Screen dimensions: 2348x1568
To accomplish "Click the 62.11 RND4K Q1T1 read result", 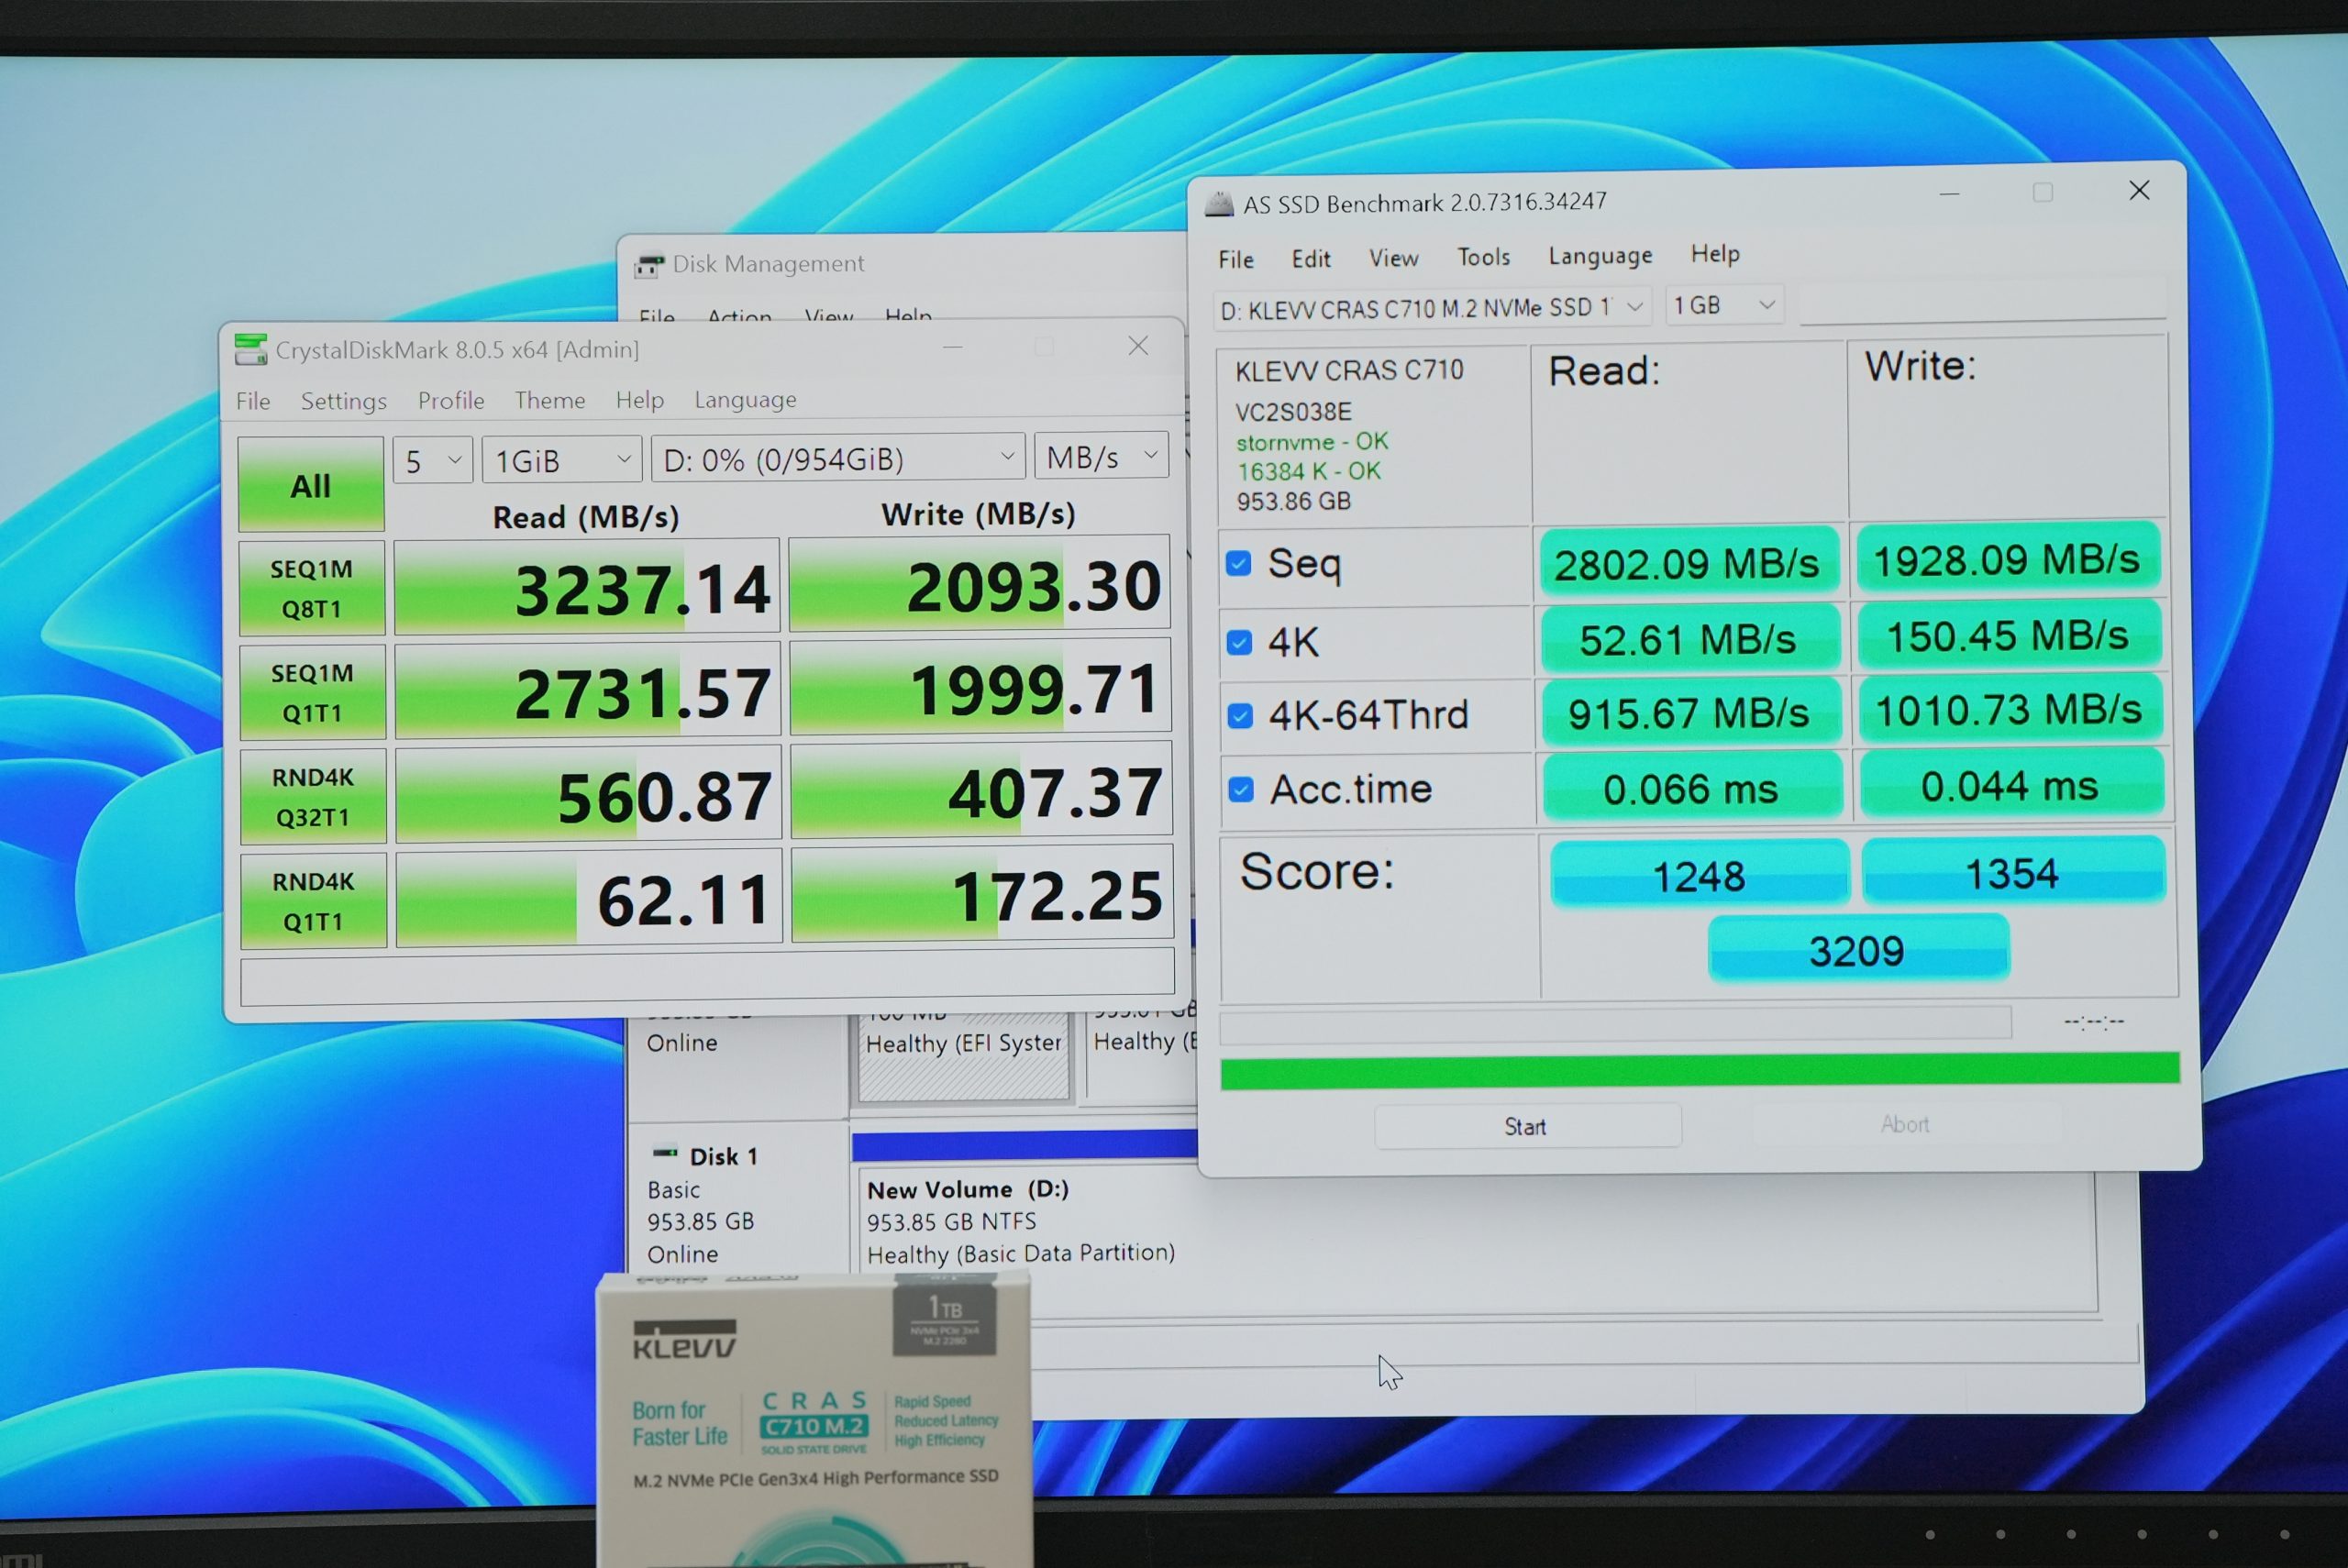I will [x=589, y=899].
